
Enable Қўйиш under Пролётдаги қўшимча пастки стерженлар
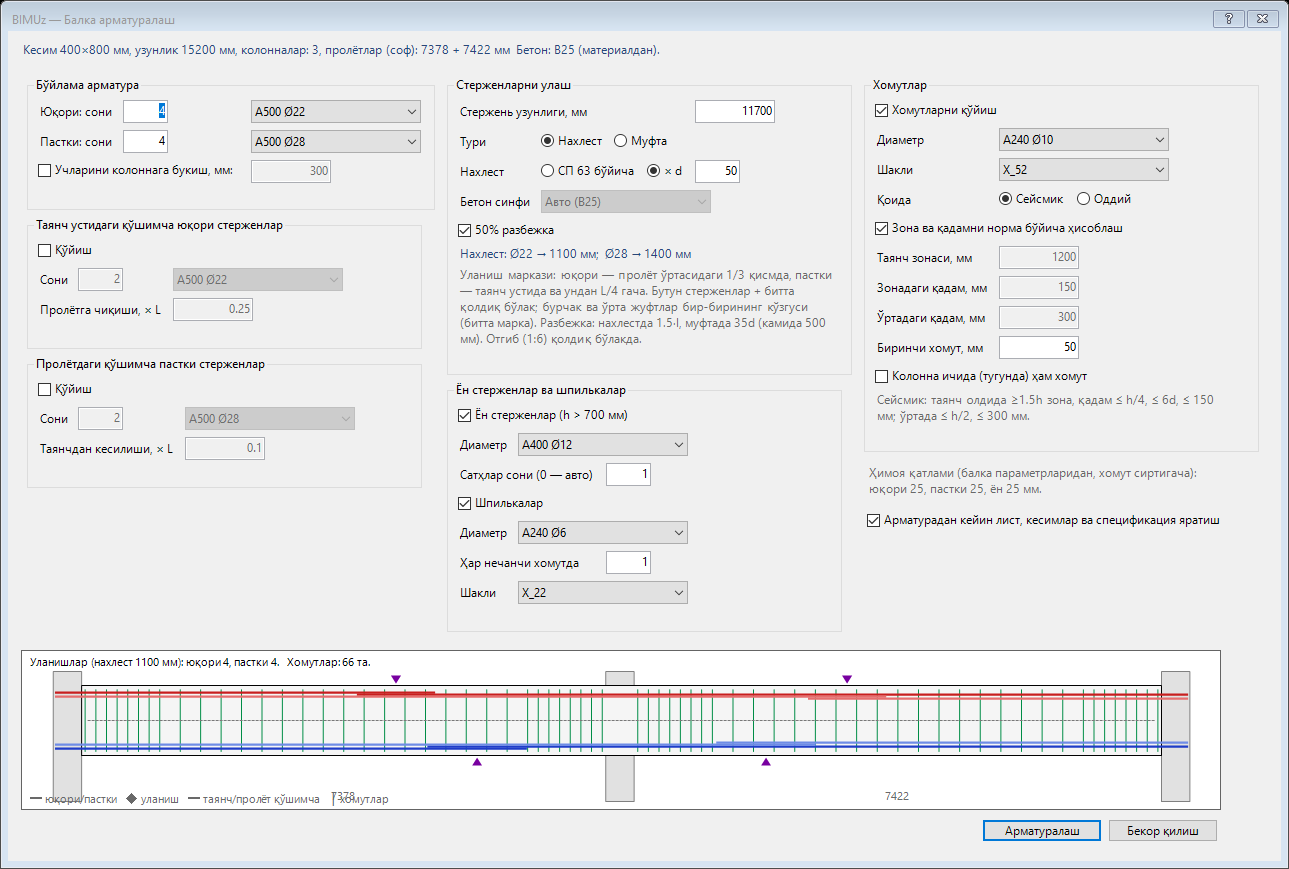click(x=44, y=389)
